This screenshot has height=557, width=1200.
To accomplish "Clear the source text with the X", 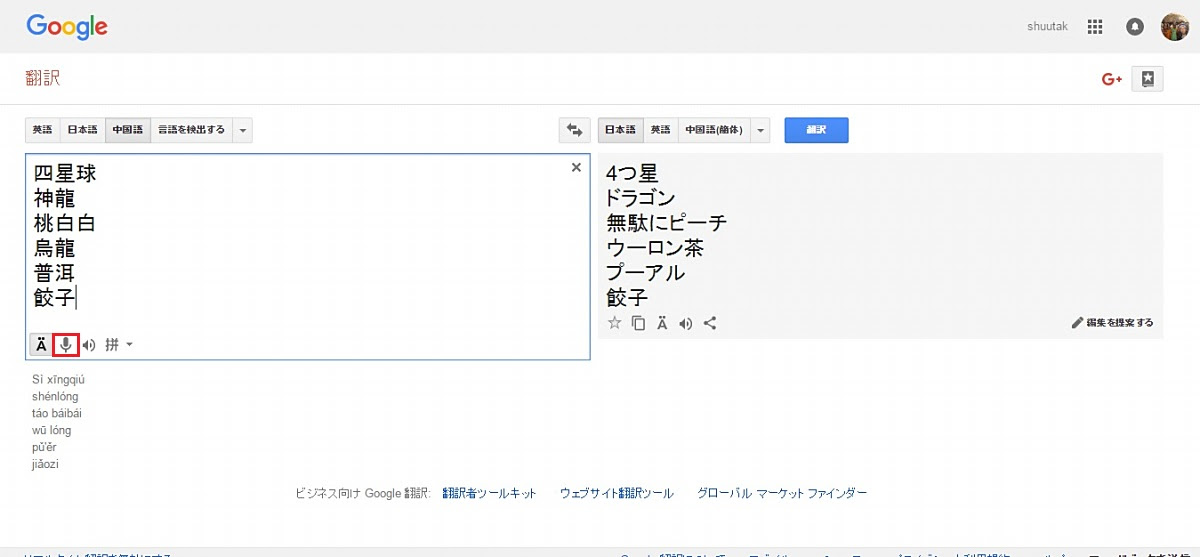I will [576, 168].
